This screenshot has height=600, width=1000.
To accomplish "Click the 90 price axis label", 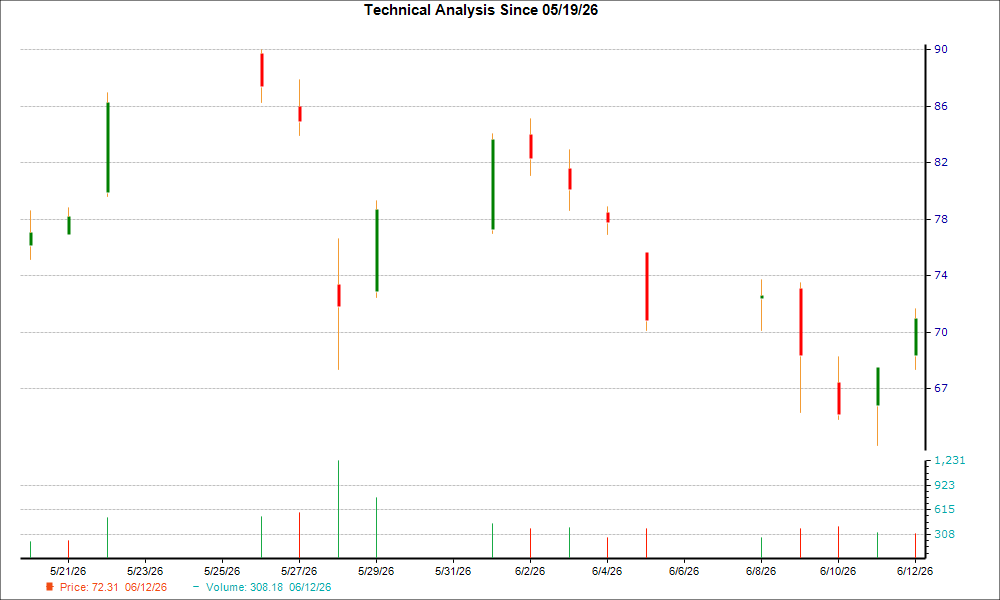I will [x=941, y=49].
